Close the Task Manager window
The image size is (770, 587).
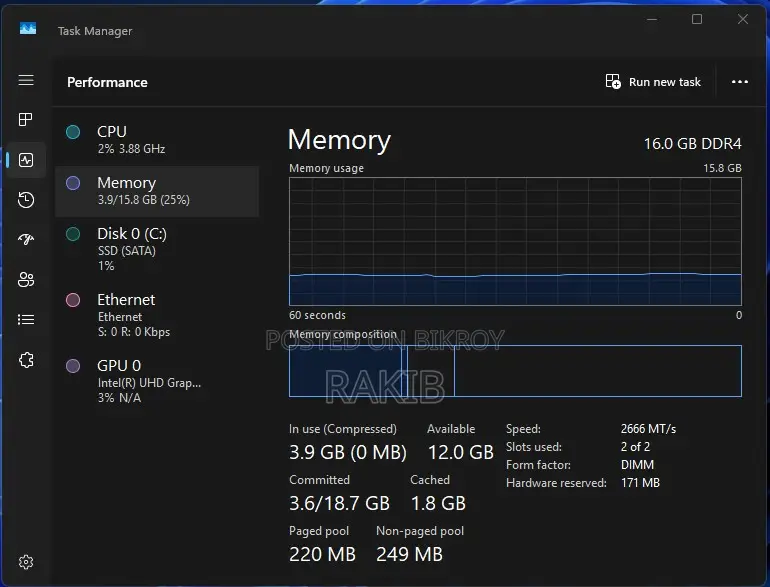click(742, 19)
